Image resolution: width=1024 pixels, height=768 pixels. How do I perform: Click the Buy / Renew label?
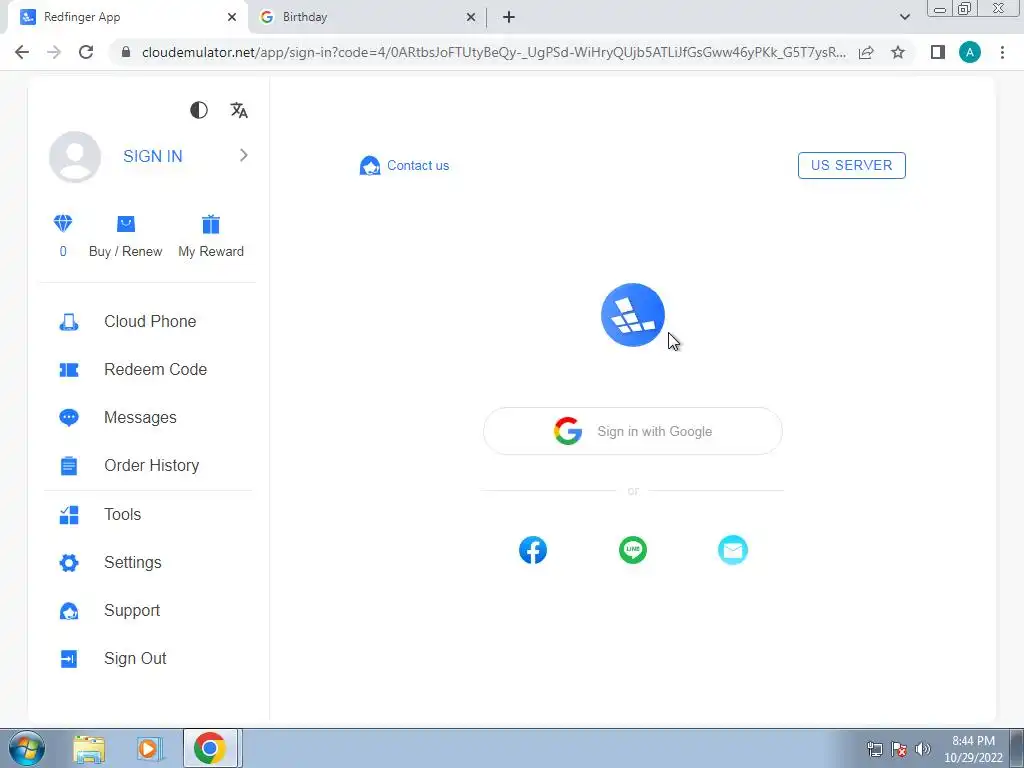point(125,251)
